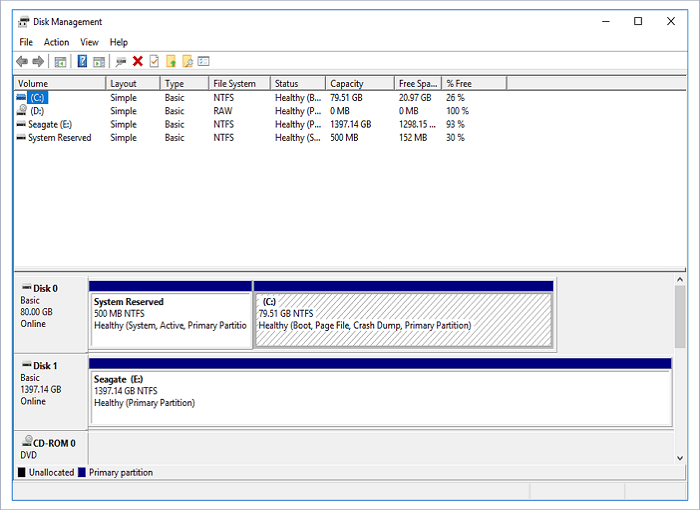Select the (C:) partition block on Disk 0

pos(403,320)
